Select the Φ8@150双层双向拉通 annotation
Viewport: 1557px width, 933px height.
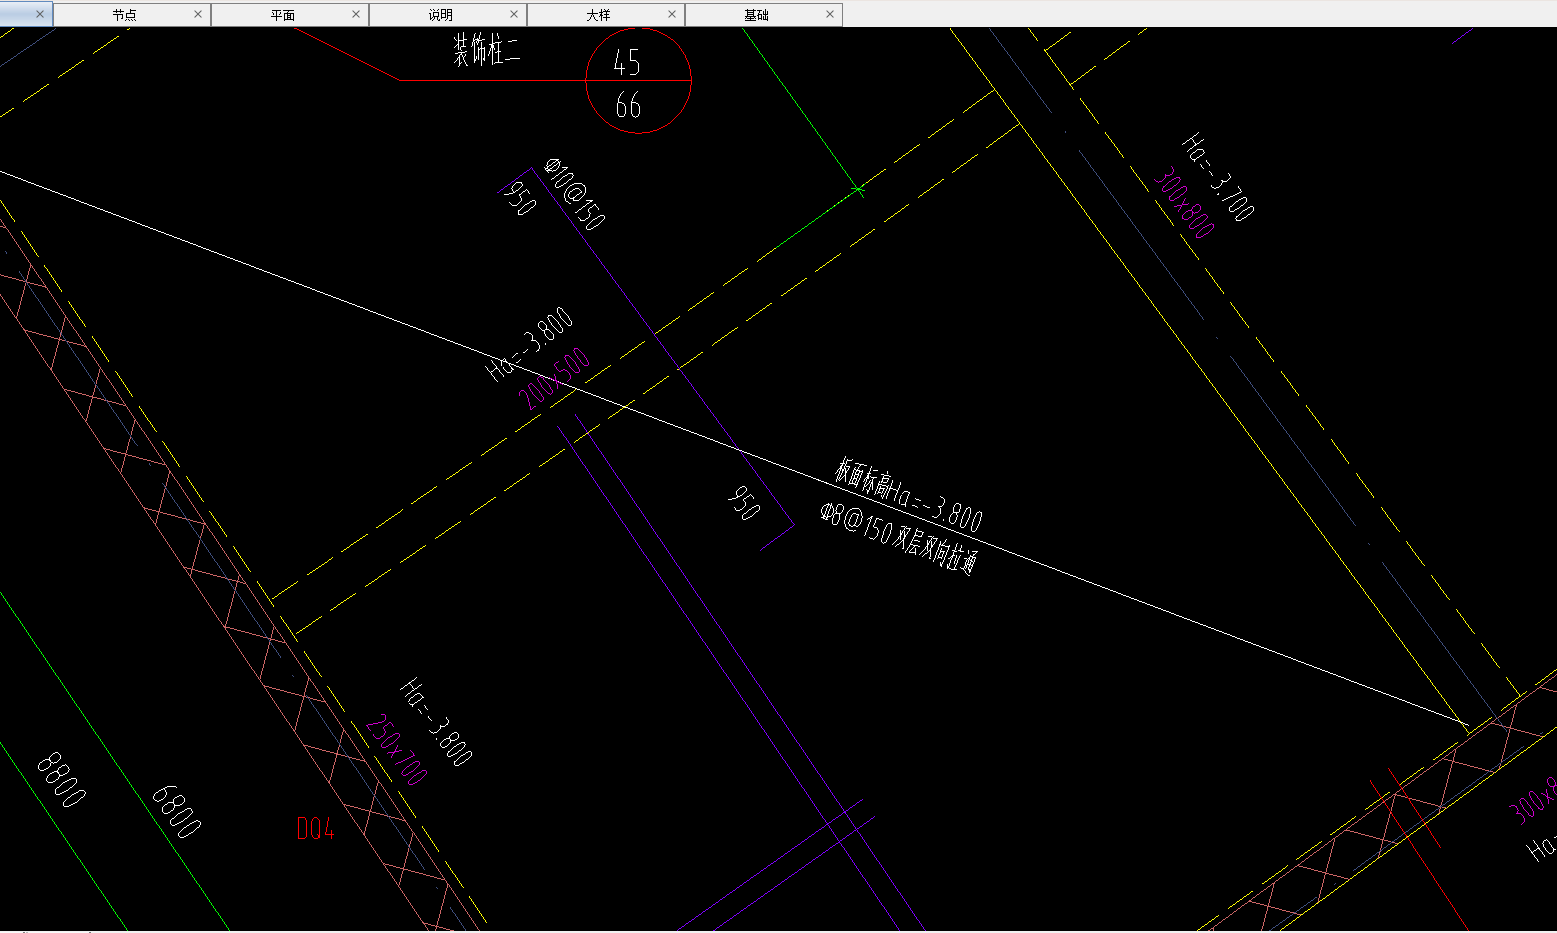coord(898,539)
